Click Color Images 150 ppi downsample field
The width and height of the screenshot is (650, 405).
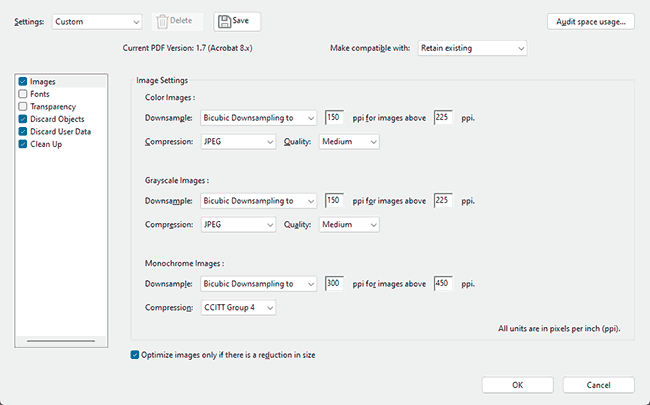coord(334,118)
